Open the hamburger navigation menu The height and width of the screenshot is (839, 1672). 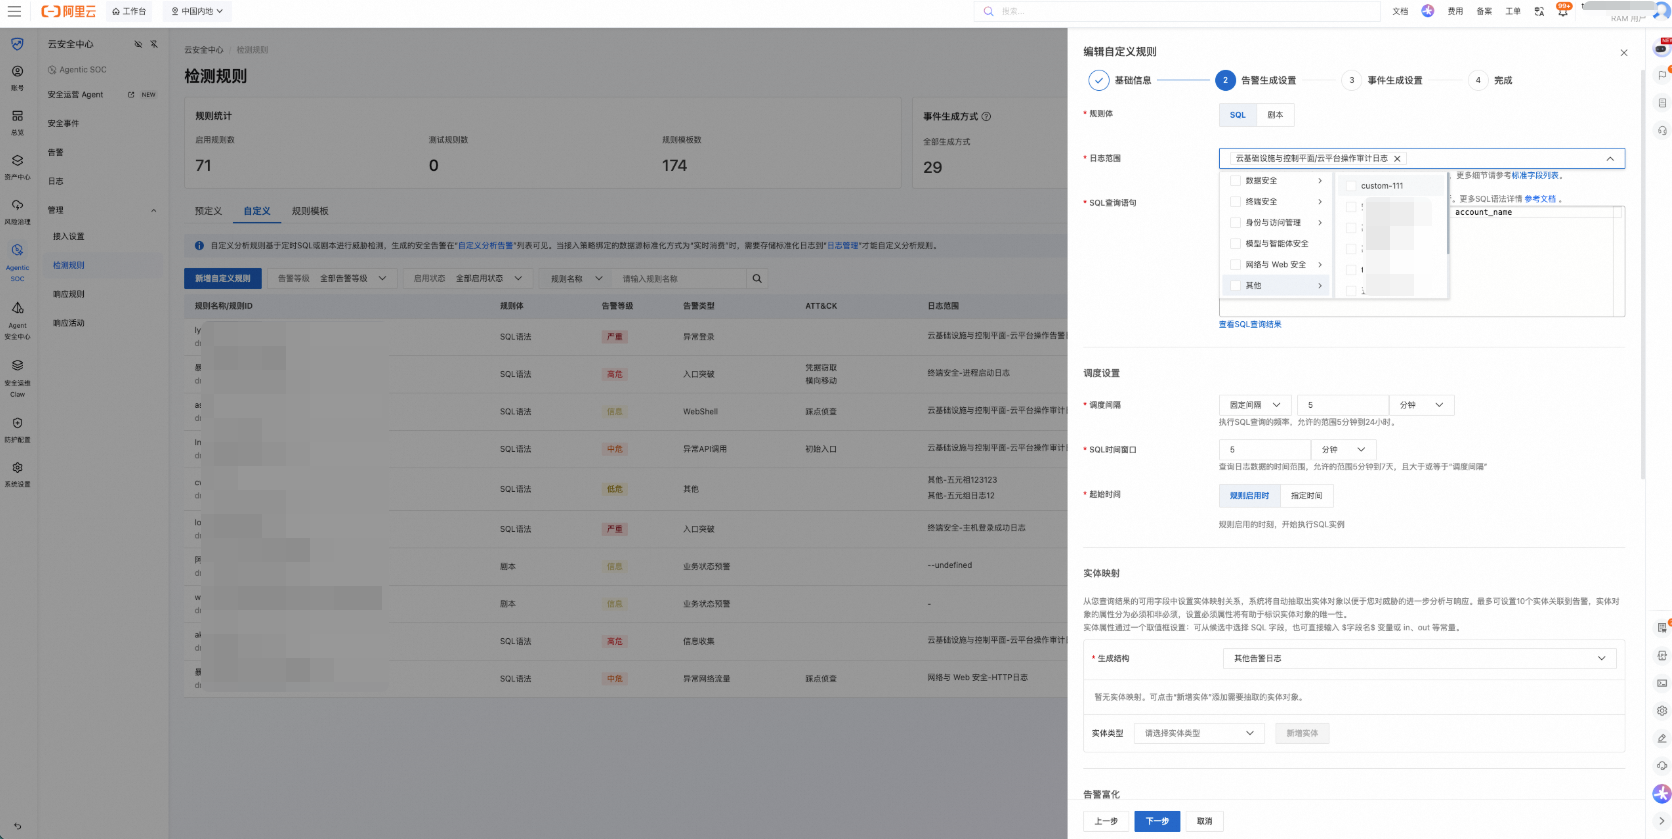[14, 11]
